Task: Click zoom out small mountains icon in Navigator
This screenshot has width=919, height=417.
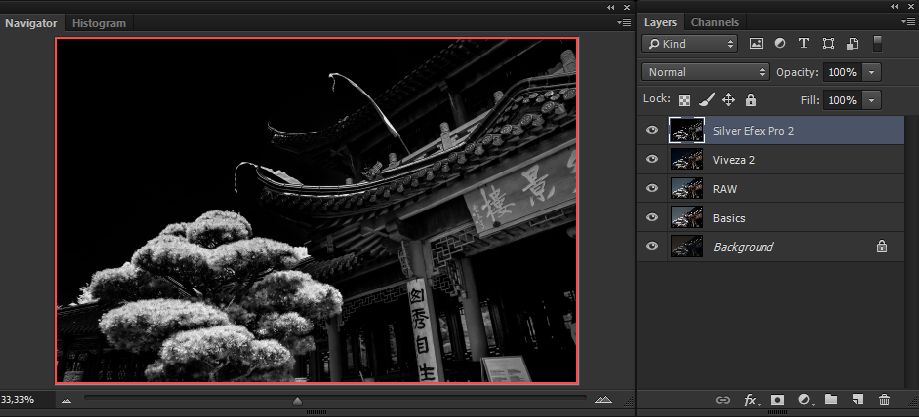Action: coord(66,401)
